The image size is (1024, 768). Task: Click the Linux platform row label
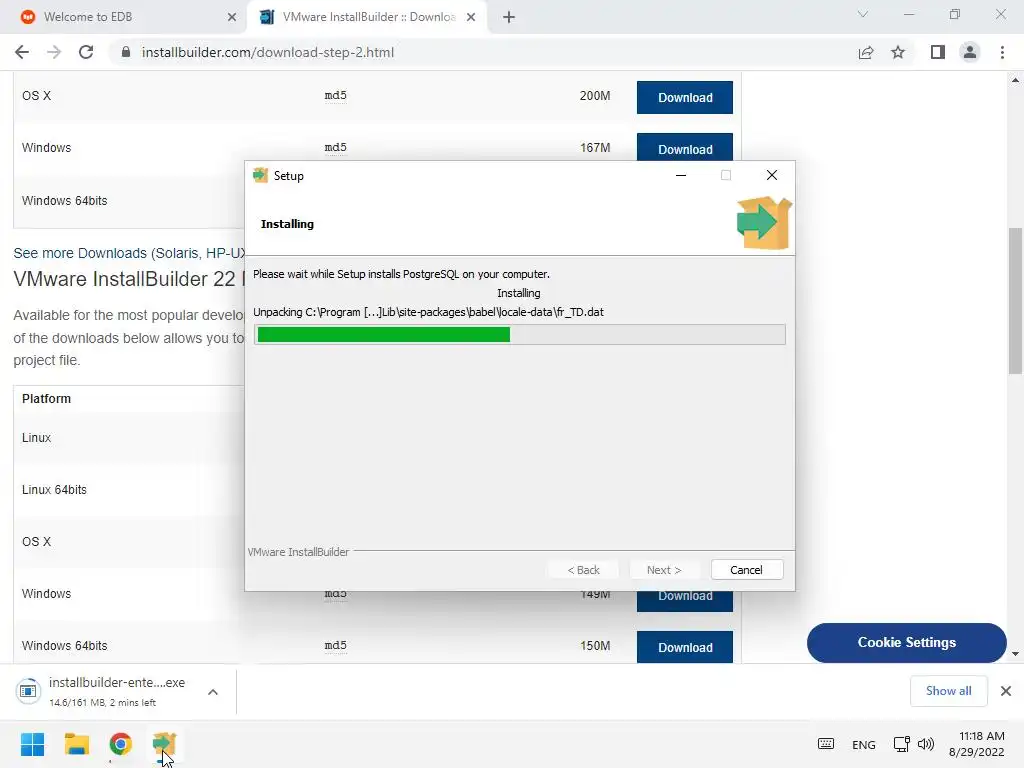click(36, 438)
